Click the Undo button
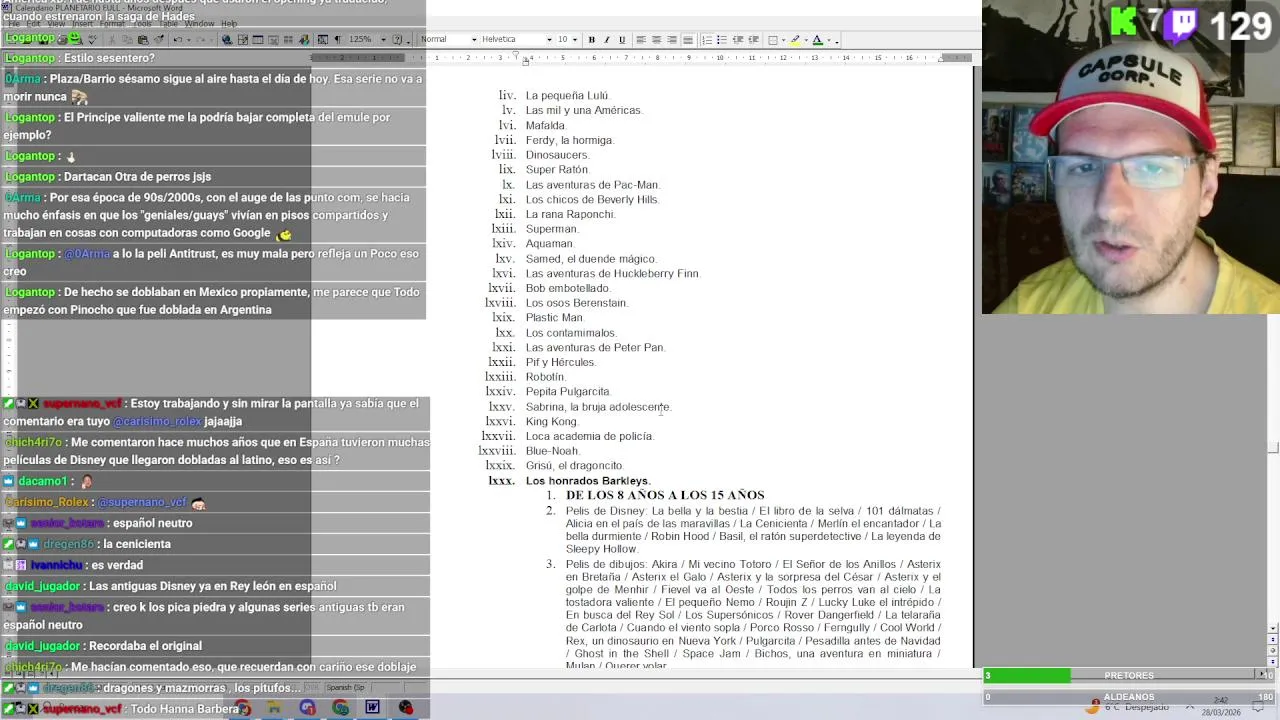This screenshot has width=1280, height=720. click(x=177, y=39)
